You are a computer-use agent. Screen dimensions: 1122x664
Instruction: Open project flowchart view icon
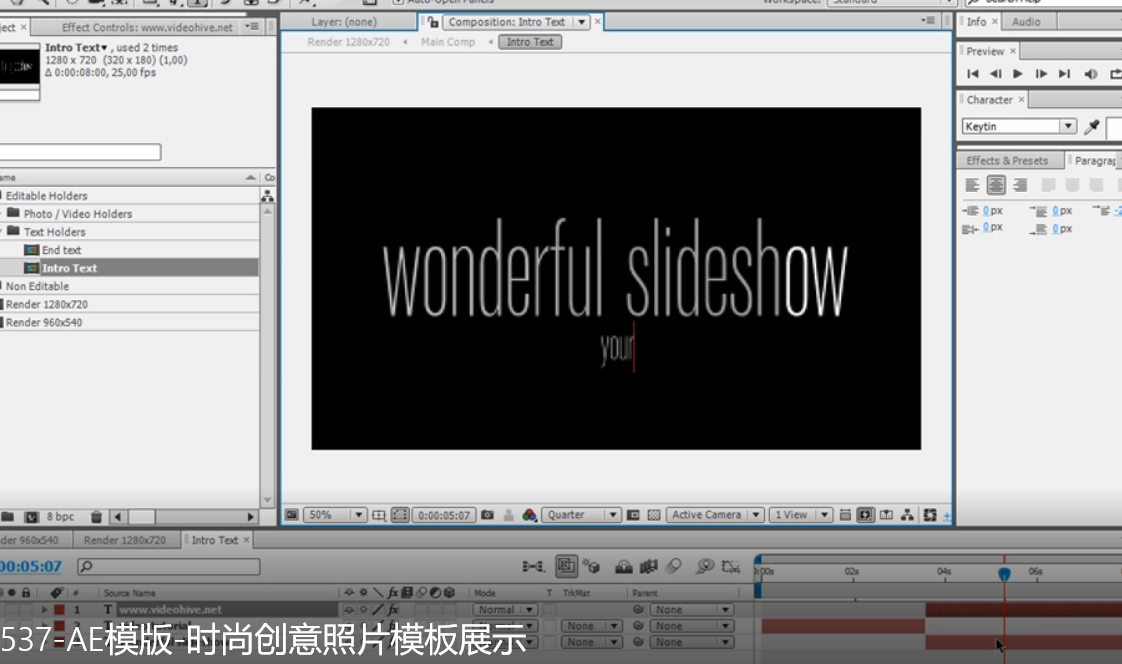click(268, 196)
